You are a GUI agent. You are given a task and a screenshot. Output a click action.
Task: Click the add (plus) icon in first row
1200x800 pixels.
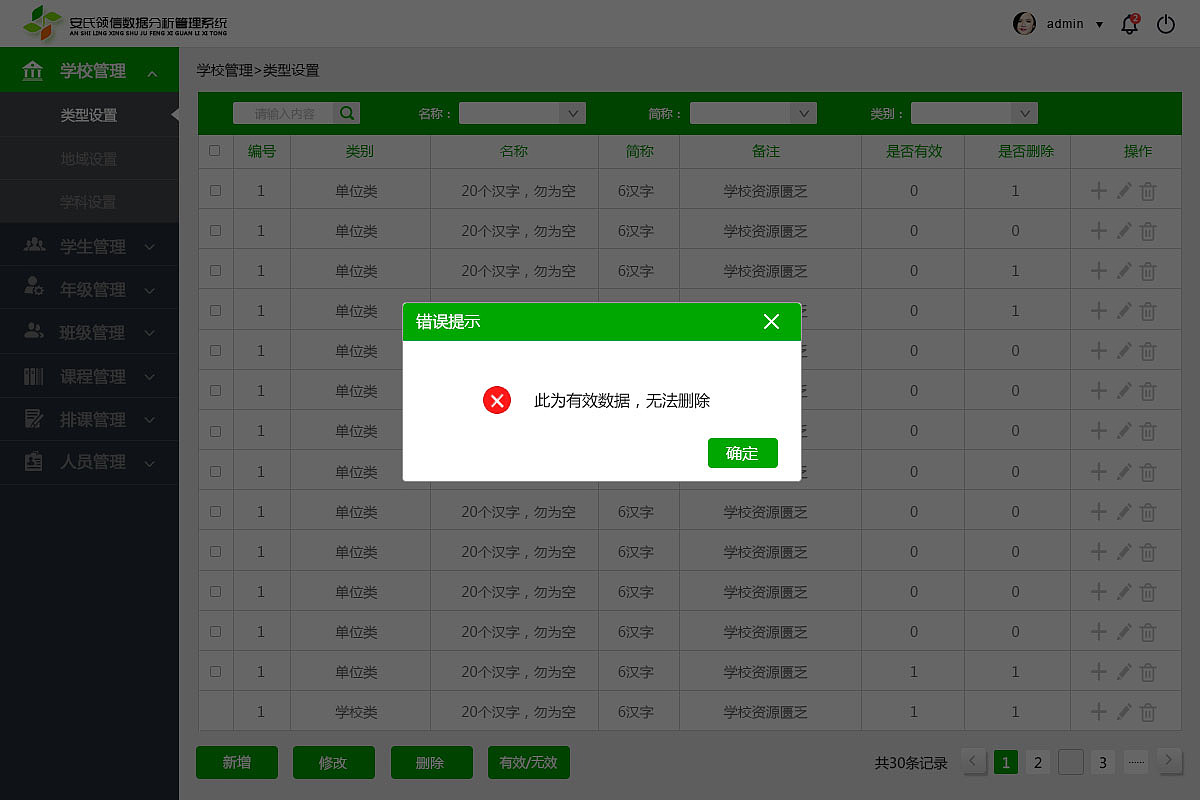1099,189
